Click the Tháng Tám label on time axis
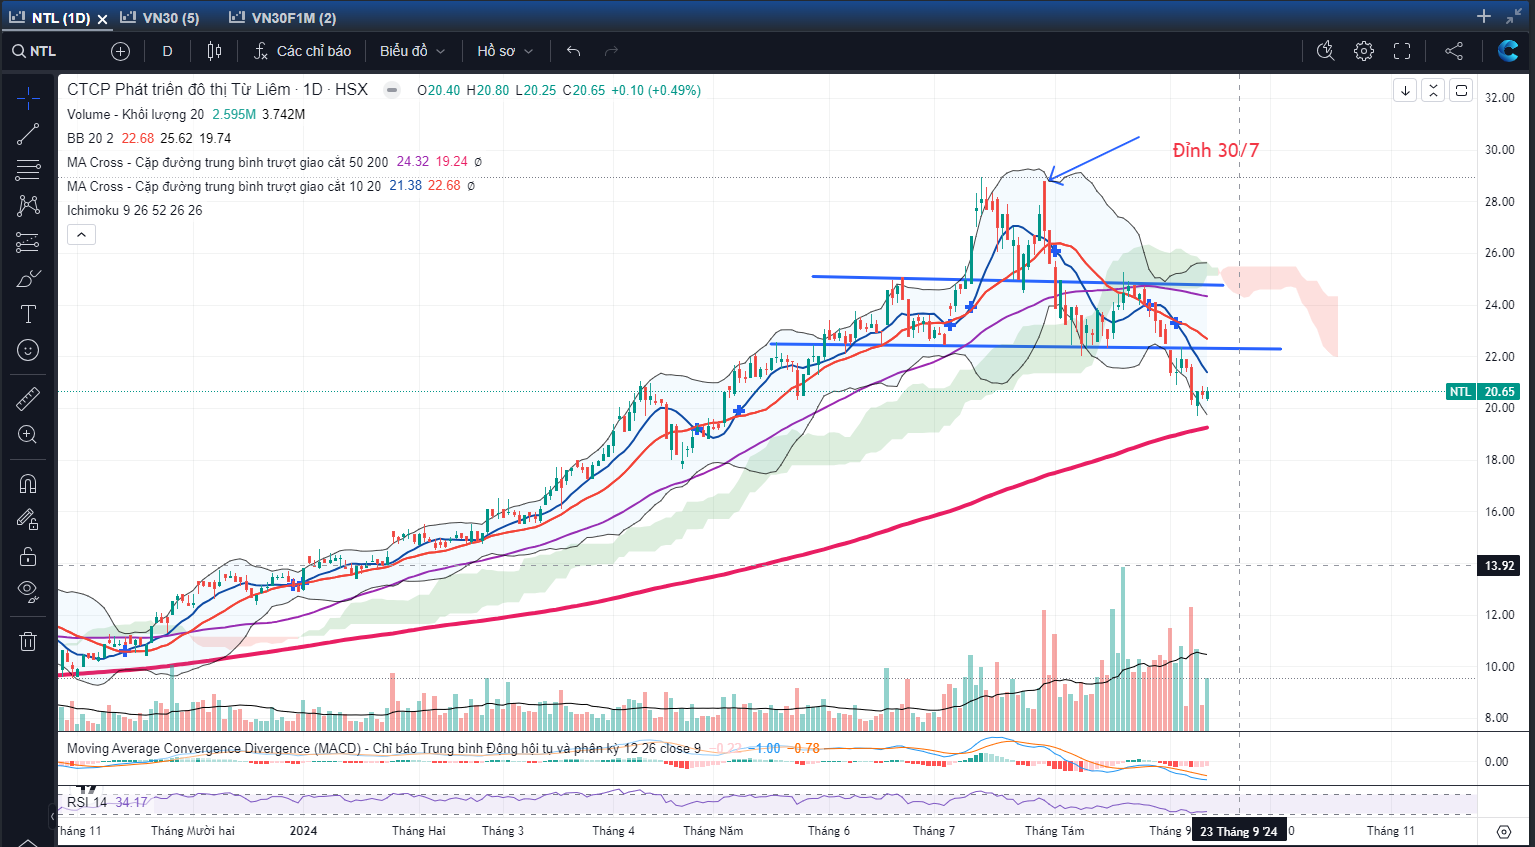 (1054, 831)
